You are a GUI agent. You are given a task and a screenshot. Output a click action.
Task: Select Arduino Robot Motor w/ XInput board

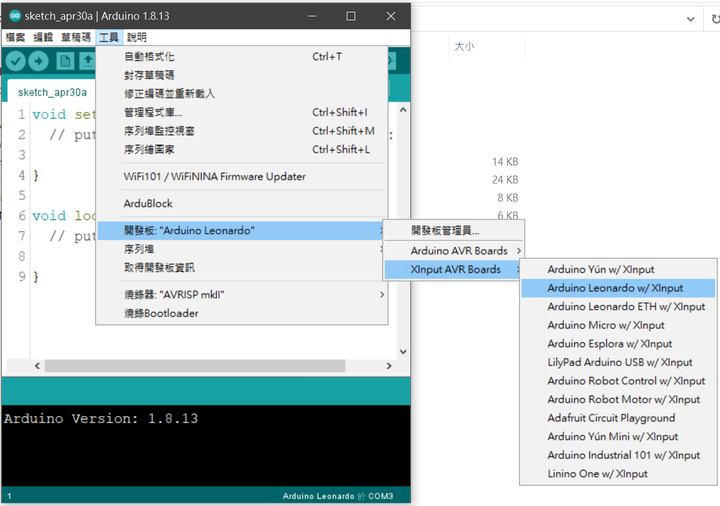click(x=618, y=399)
